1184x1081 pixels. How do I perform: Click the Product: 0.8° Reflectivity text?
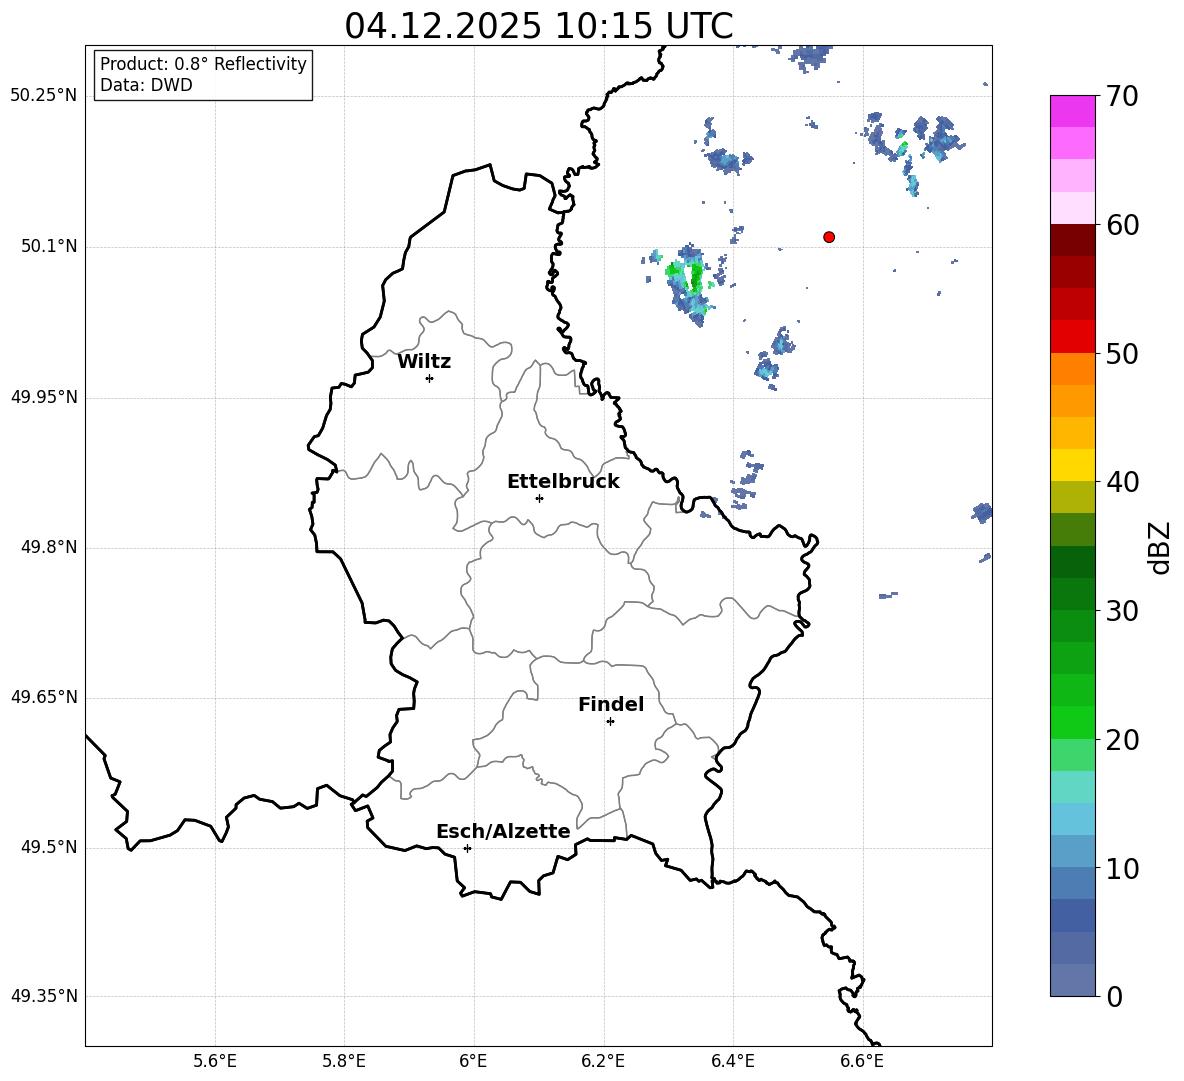(203, 64)
